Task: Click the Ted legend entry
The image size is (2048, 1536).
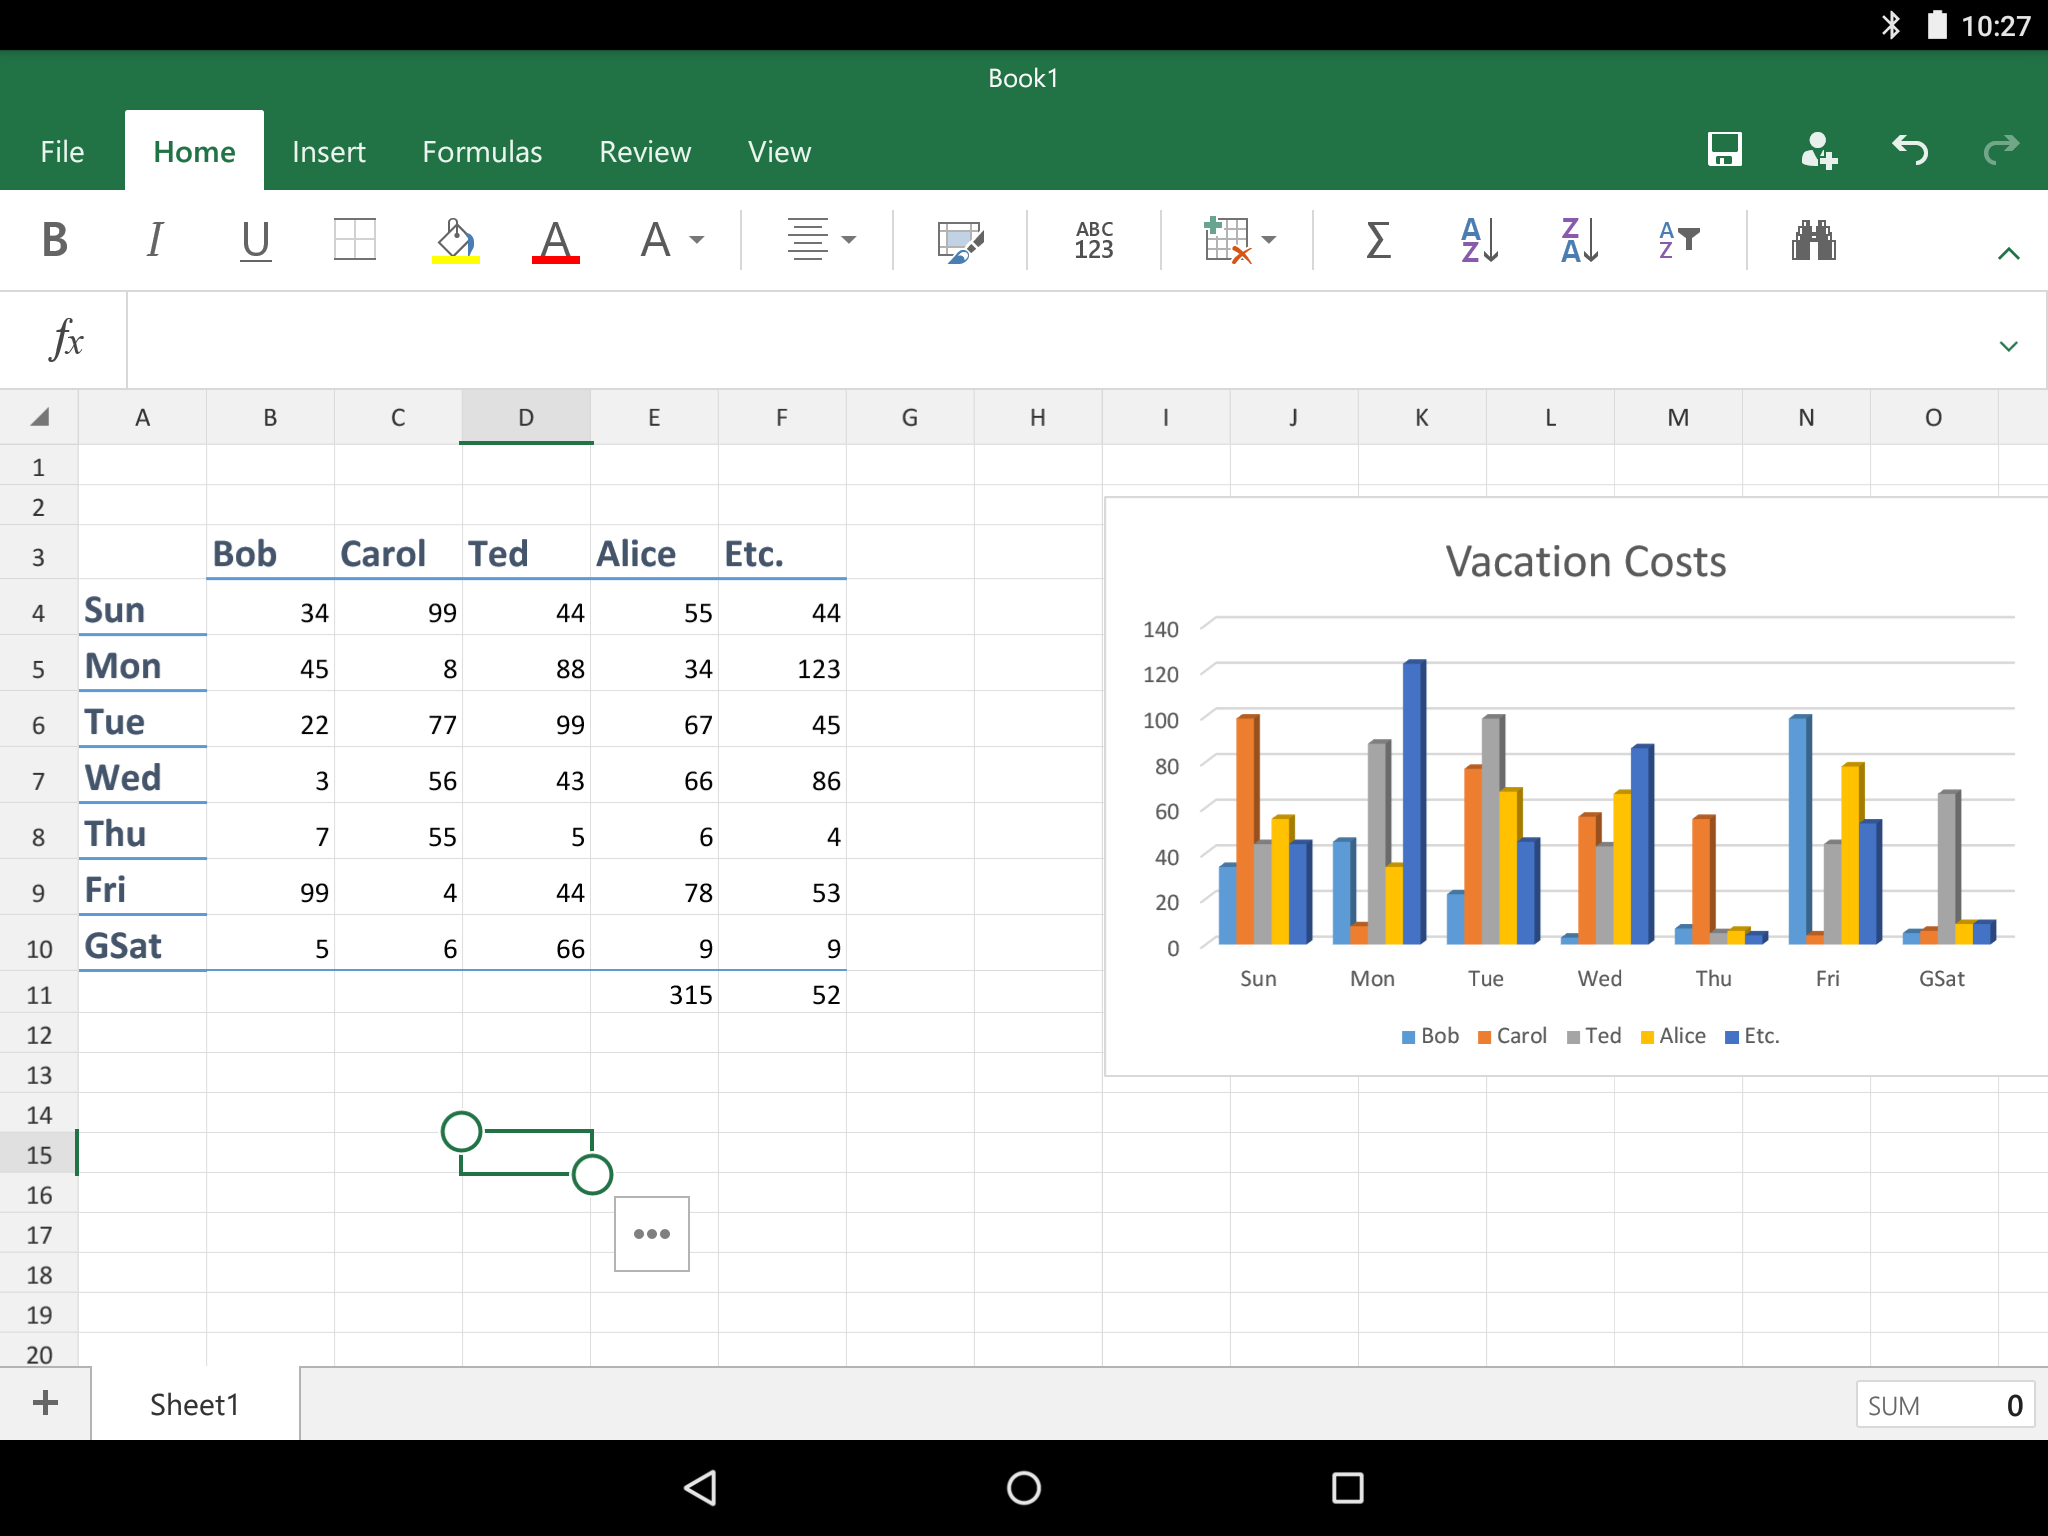Action: [x=1594, y=1036]
